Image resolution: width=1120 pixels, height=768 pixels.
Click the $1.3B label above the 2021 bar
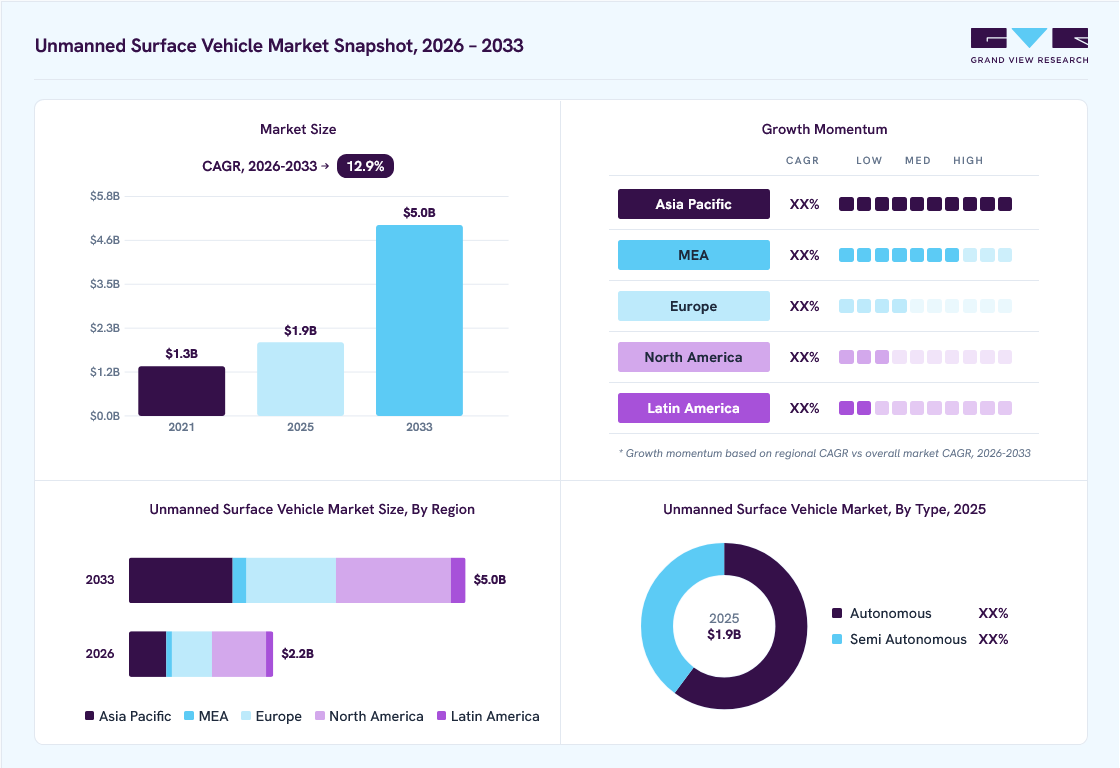pyautogui.click(x=181, y=354)
